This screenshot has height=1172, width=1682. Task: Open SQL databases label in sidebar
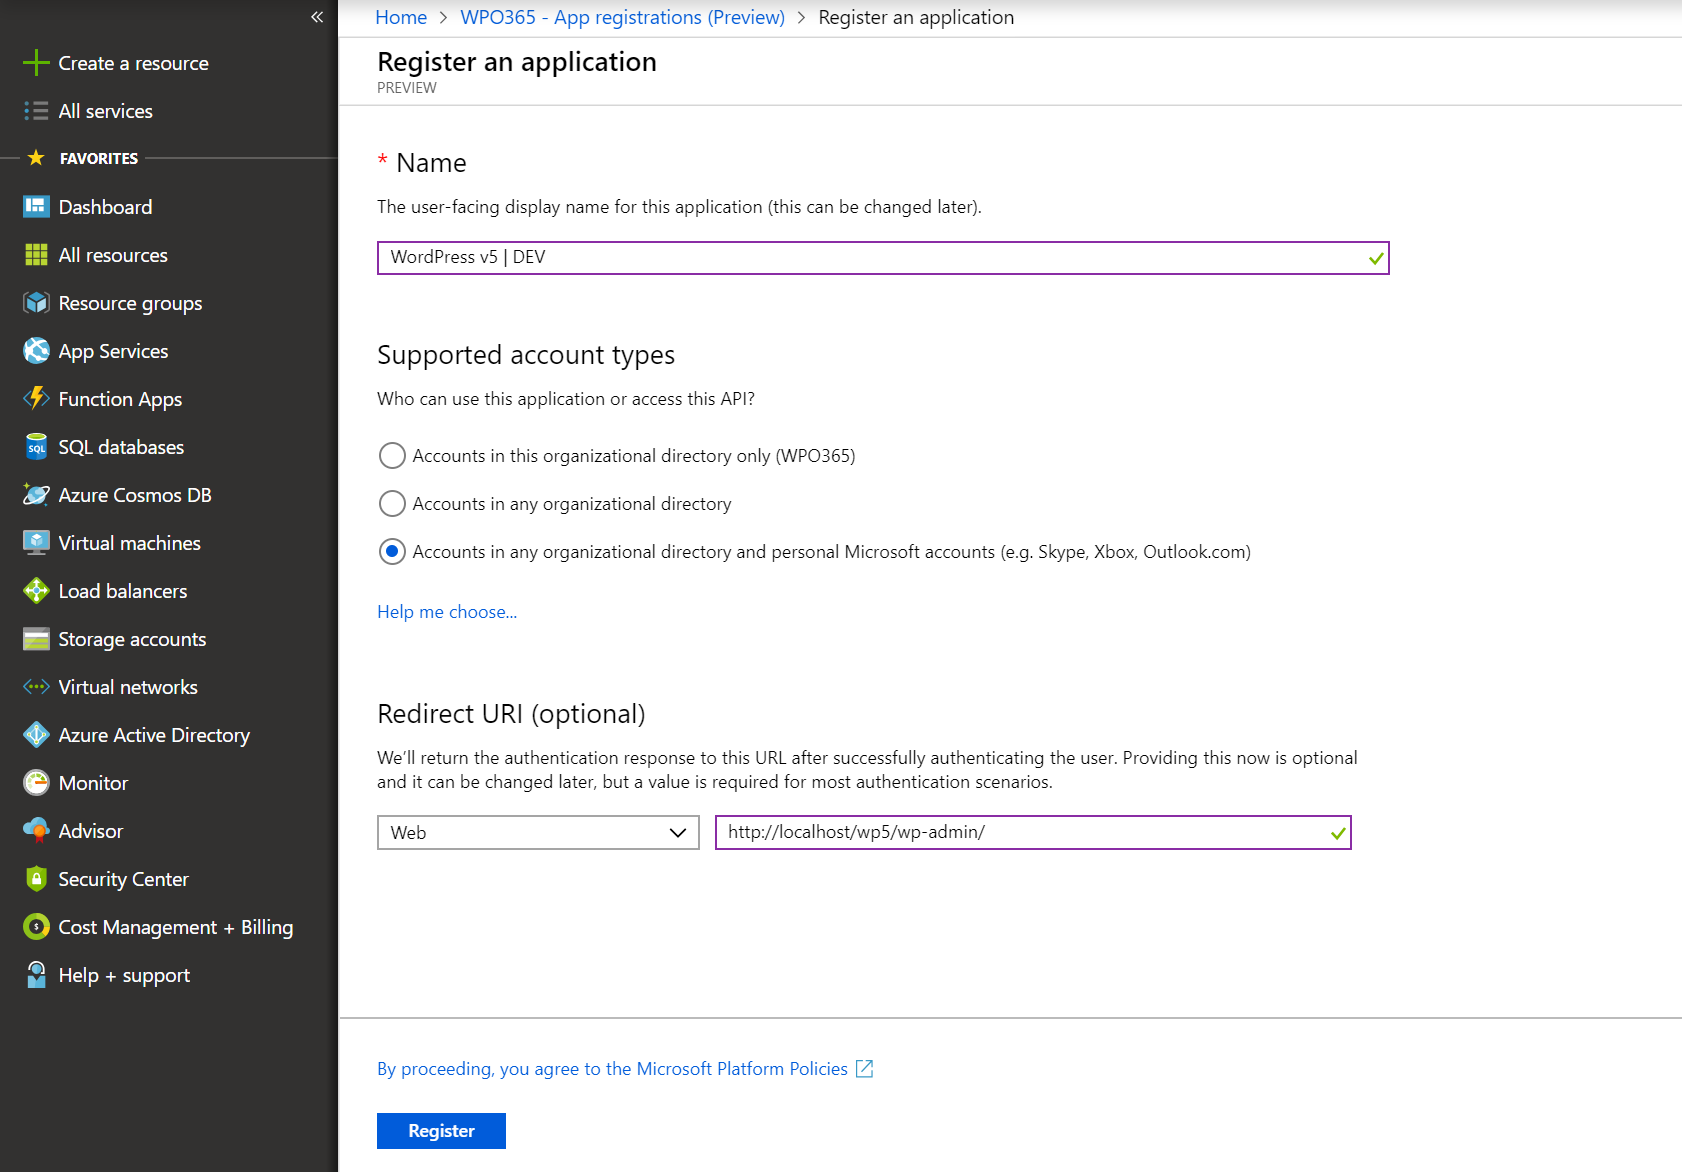121,447
